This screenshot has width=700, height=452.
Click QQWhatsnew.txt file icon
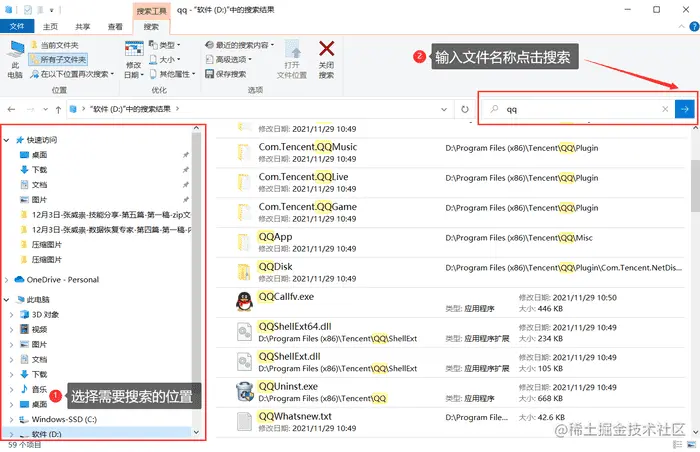click(x=244, y=422)
